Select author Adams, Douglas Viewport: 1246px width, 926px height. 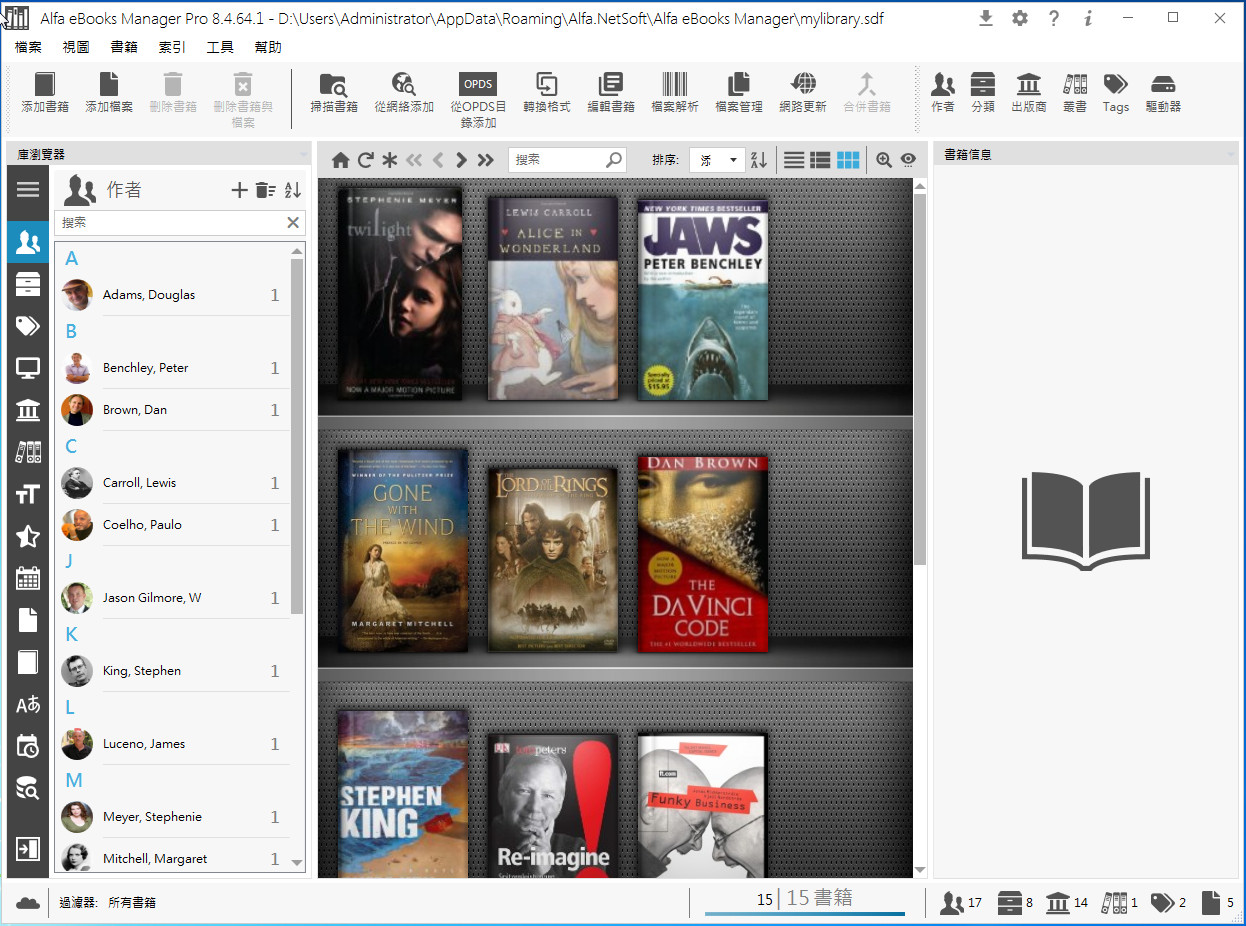point(173,295)
